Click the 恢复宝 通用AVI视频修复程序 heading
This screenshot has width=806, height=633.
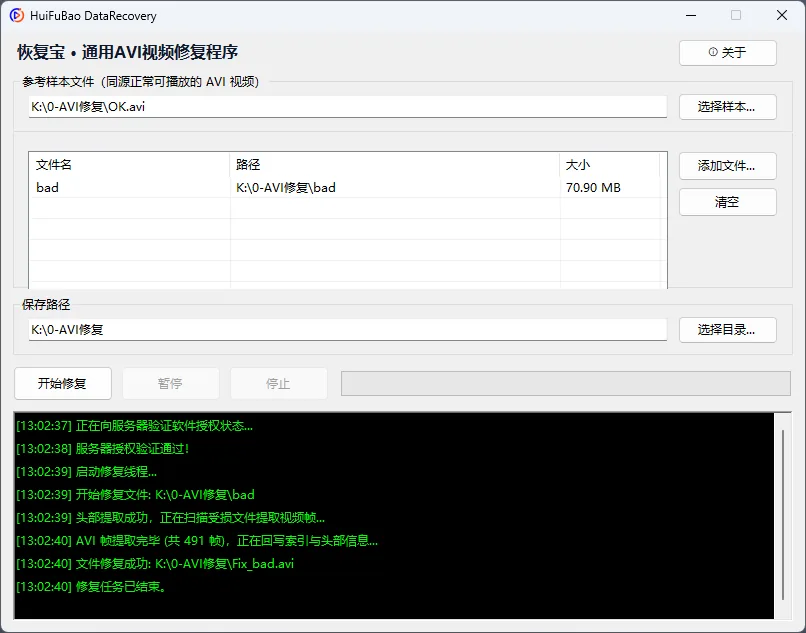pyautogui.click(x=127, y=52)
